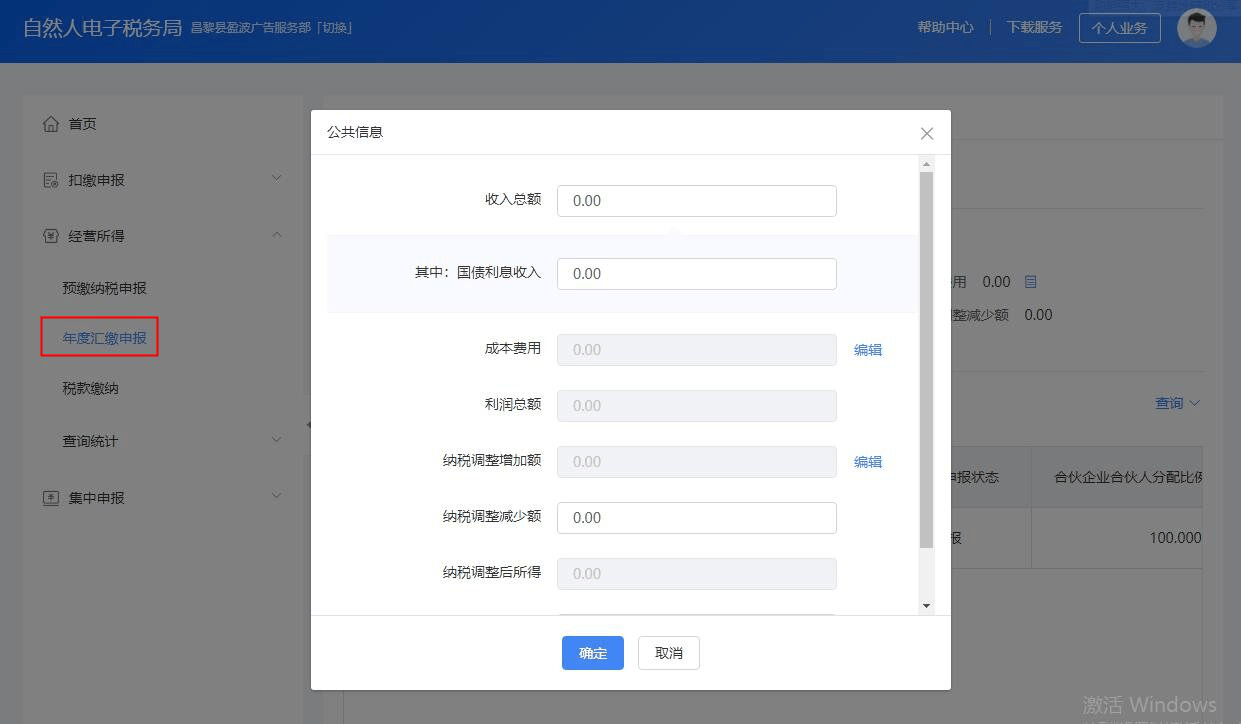Expand the 集中申报 section chevron
1241x724 pixels.
pyautogui.click(x=276, y=497)
